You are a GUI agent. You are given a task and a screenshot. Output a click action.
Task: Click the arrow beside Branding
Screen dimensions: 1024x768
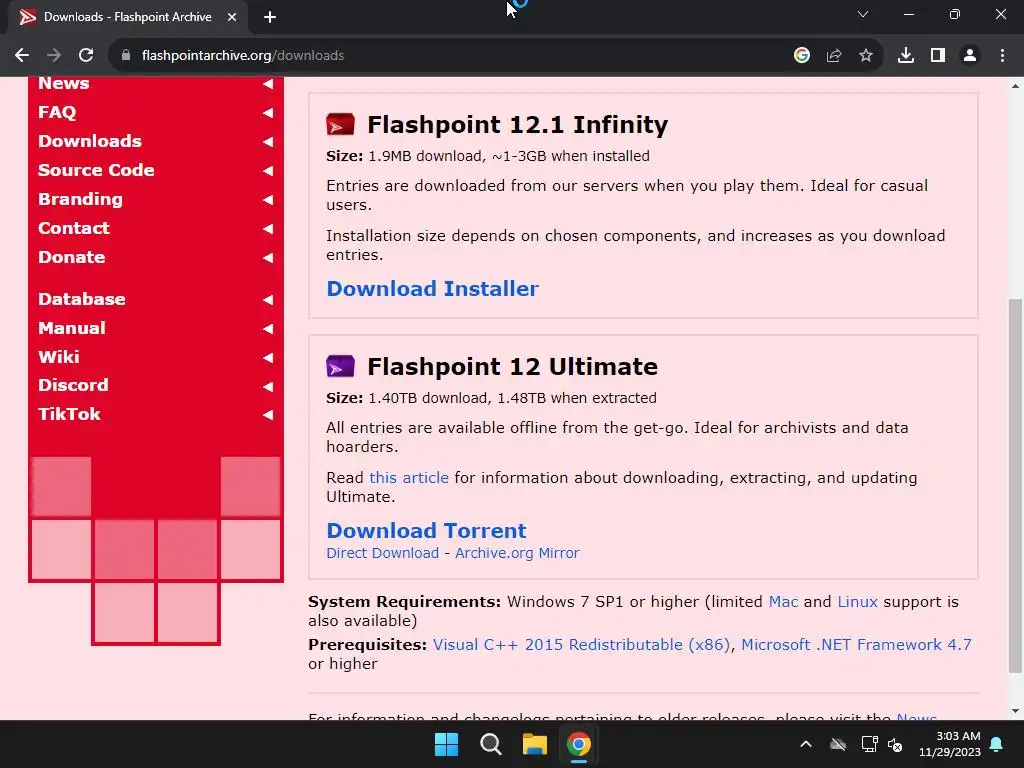click(x=268, y=200)
